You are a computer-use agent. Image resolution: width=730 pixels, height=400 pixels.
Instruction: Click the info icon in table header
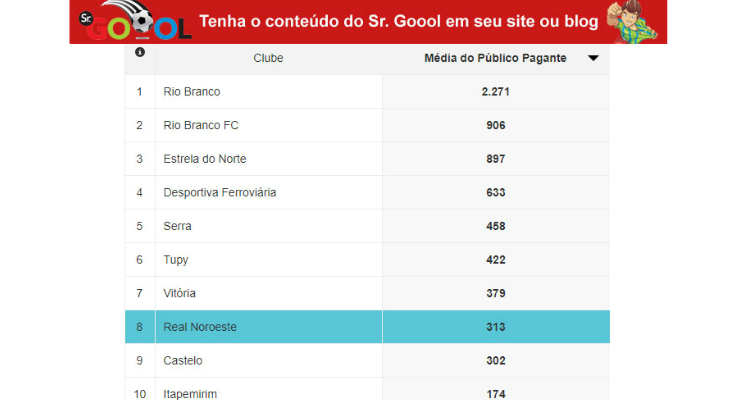(x=140, y=53)
